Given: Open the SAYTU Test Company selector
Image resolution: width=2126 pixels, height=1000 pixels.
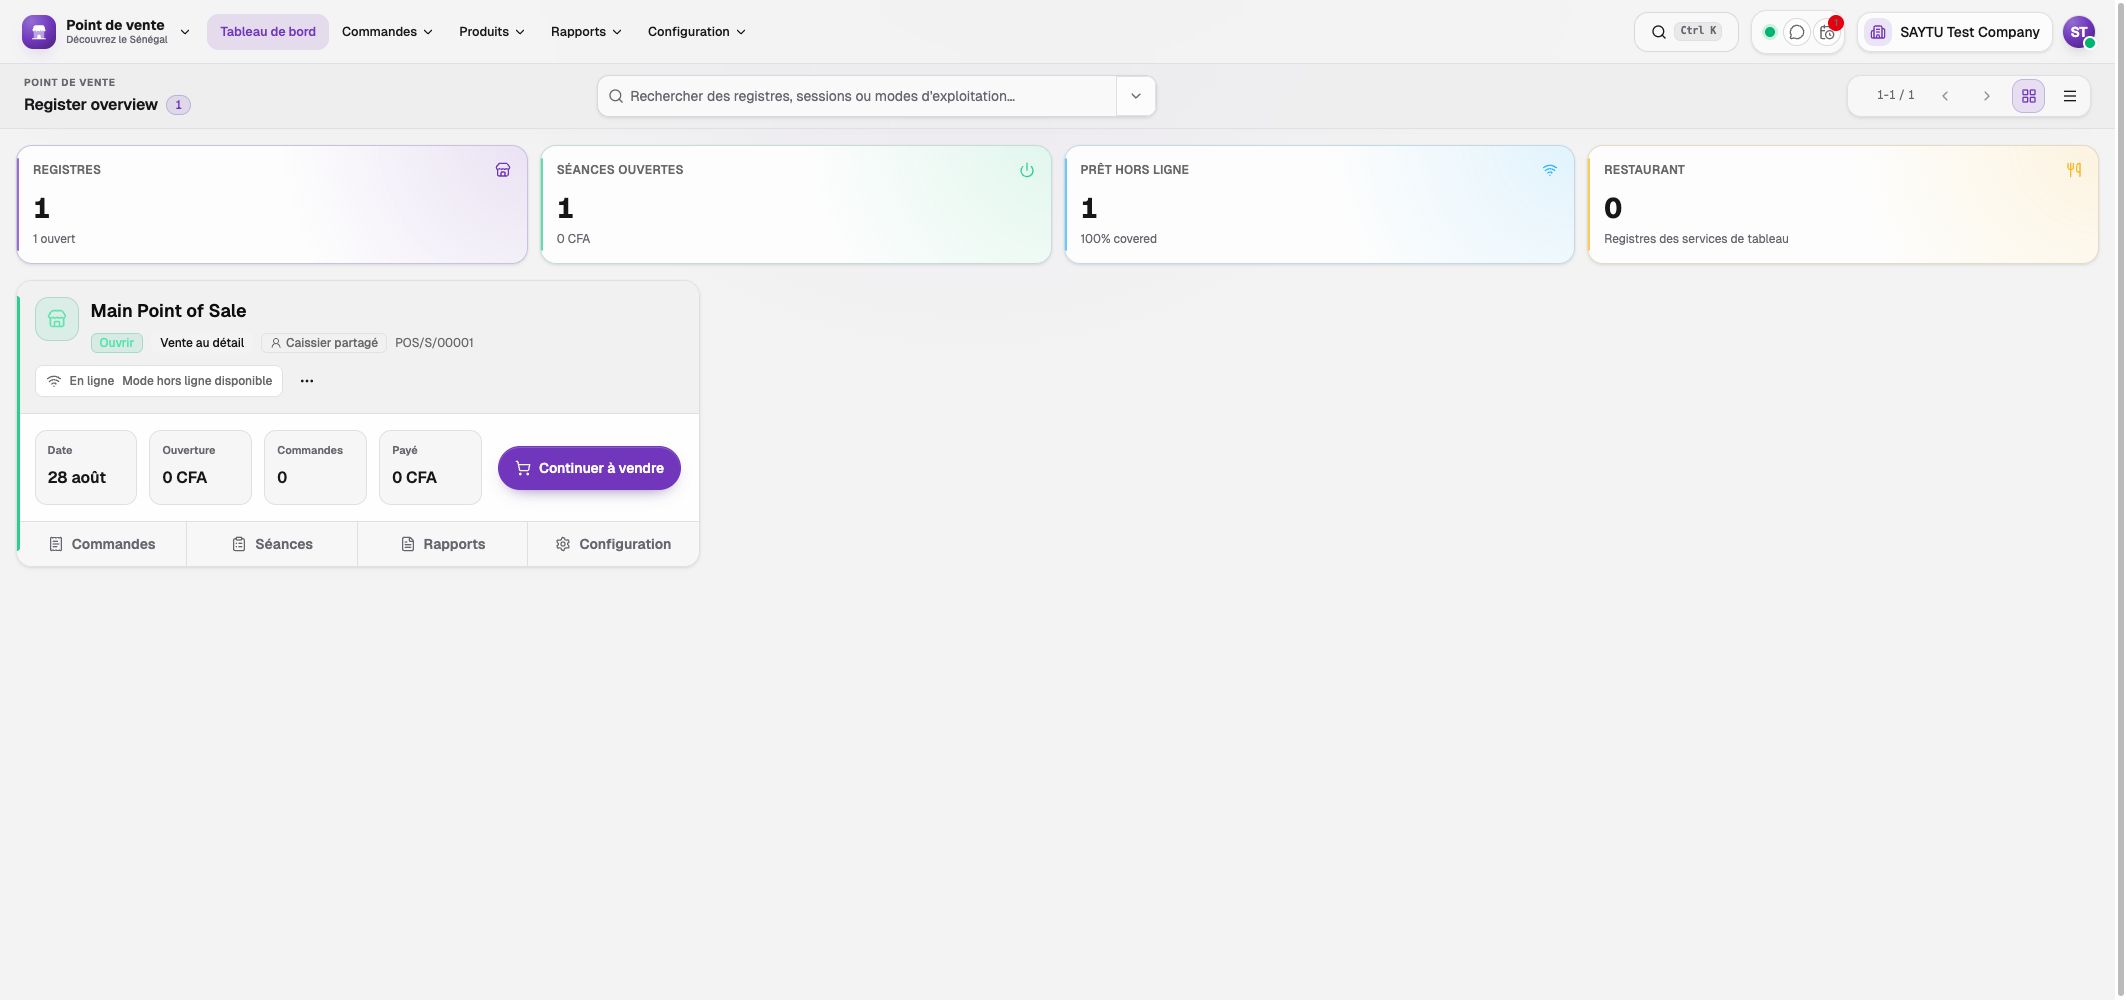Looking at the screenshot, I should (x=1954, y=32).
